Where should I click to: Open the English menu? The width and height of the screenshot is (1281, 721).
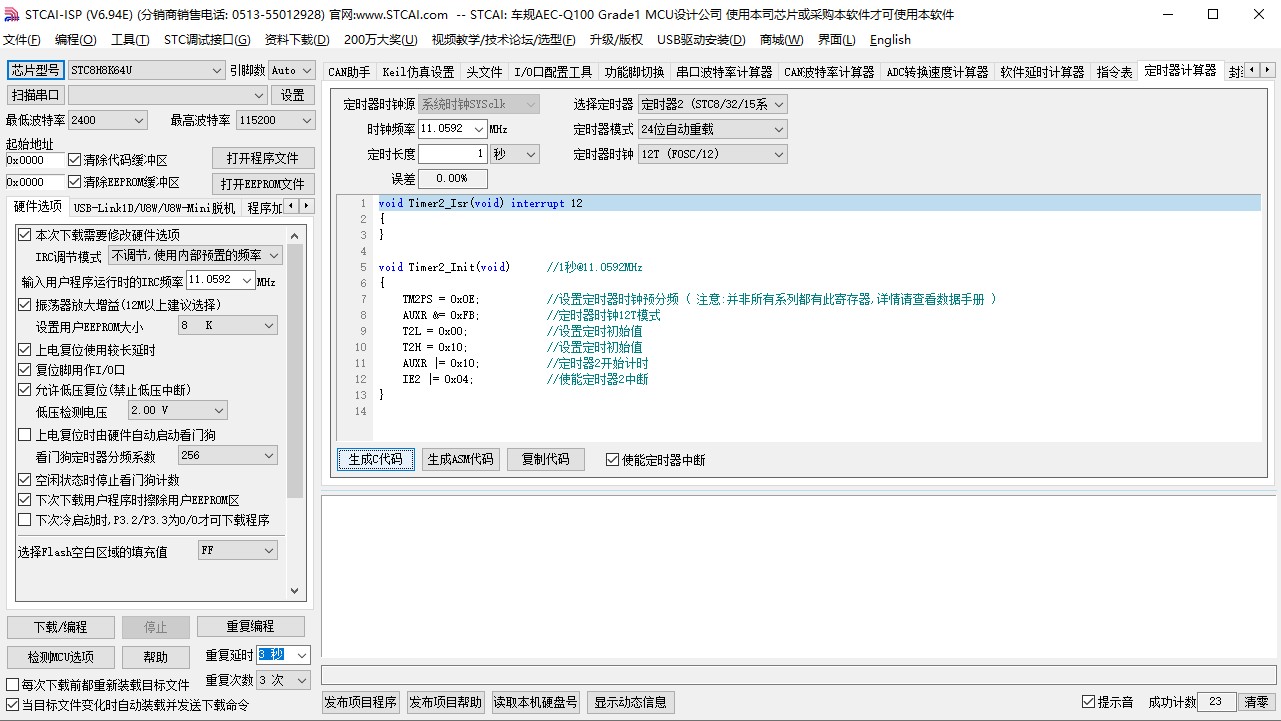click(890, 40)
